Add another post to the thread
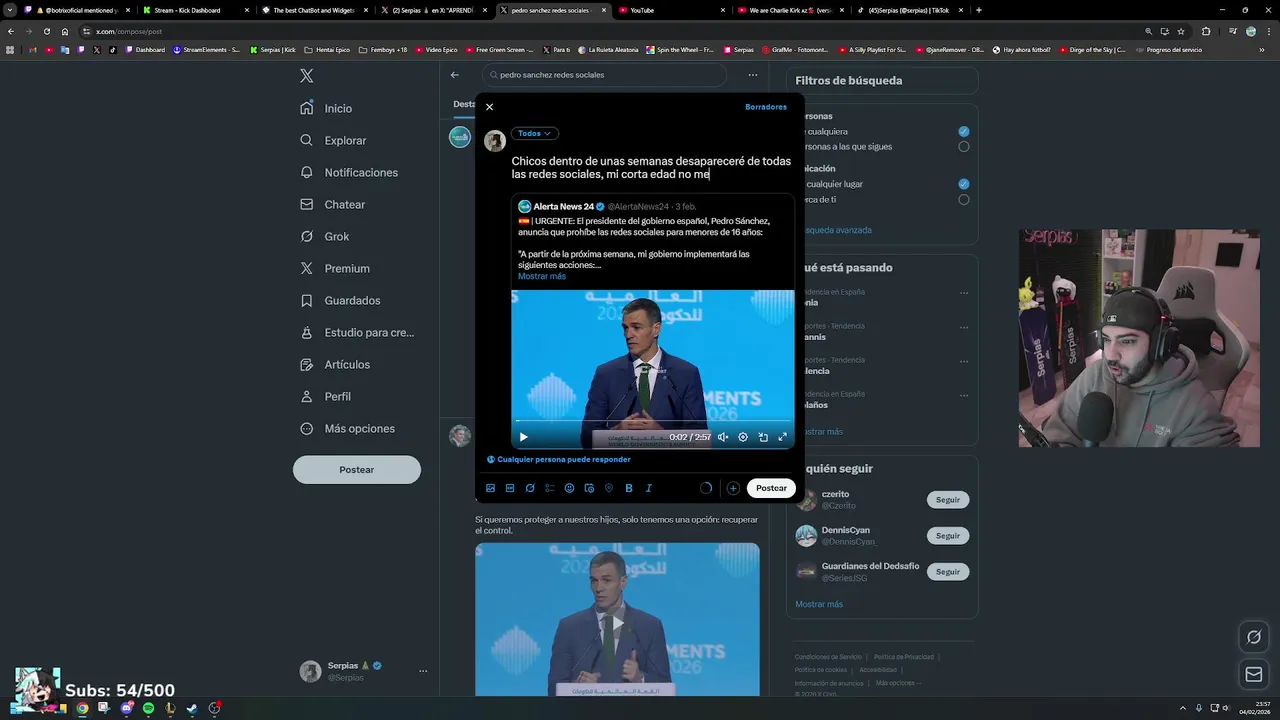The height and width of the screenshot is (720, 1280). tap(733, 488)
